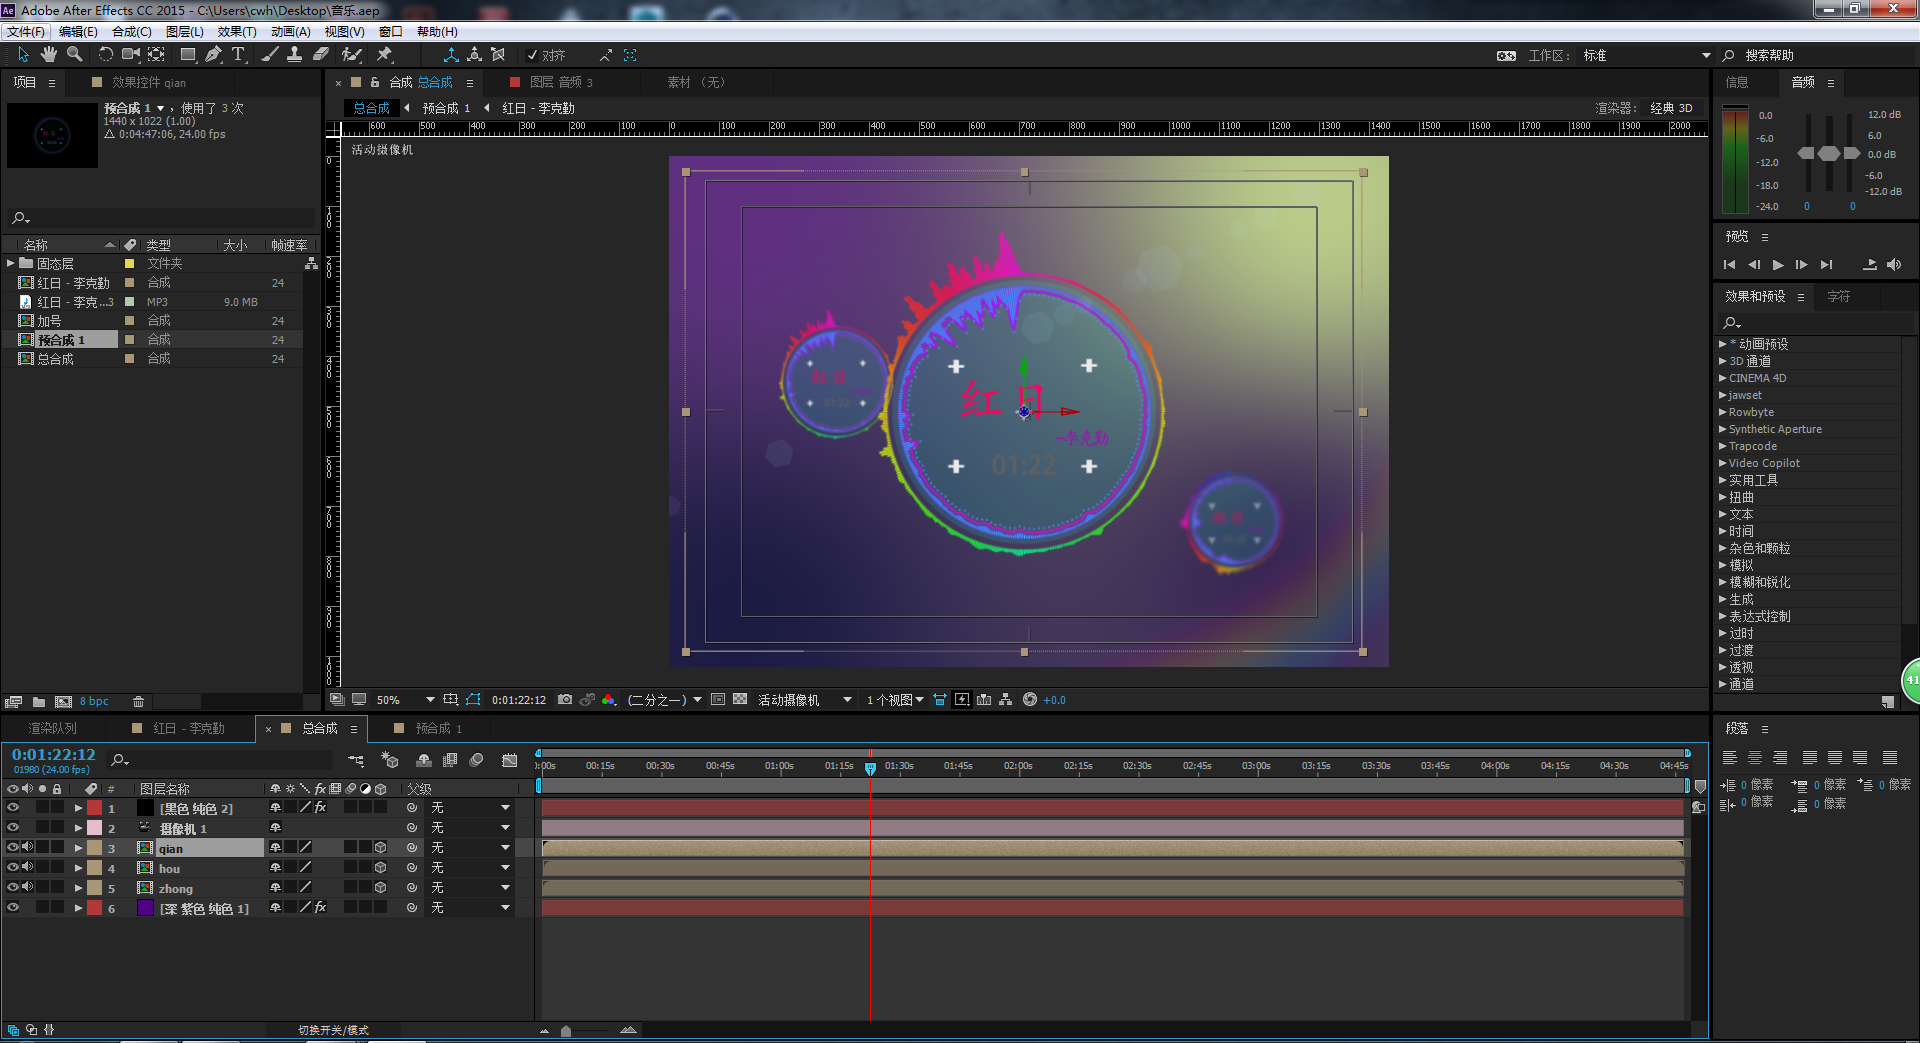Select the Zoom tool in toolbar

click(74, 55)
